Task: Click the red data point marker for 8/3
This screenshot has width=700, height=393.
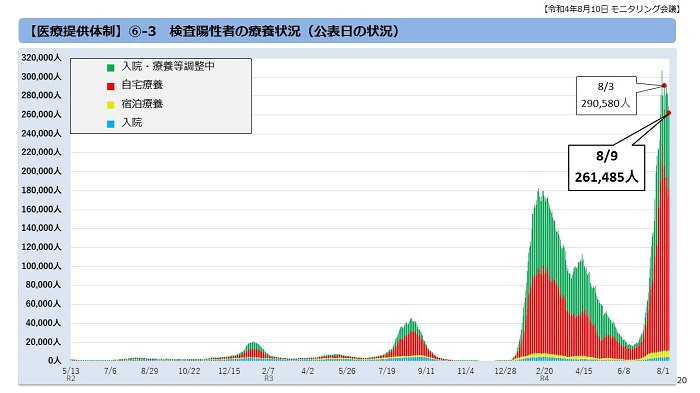Action: point(664,85)
